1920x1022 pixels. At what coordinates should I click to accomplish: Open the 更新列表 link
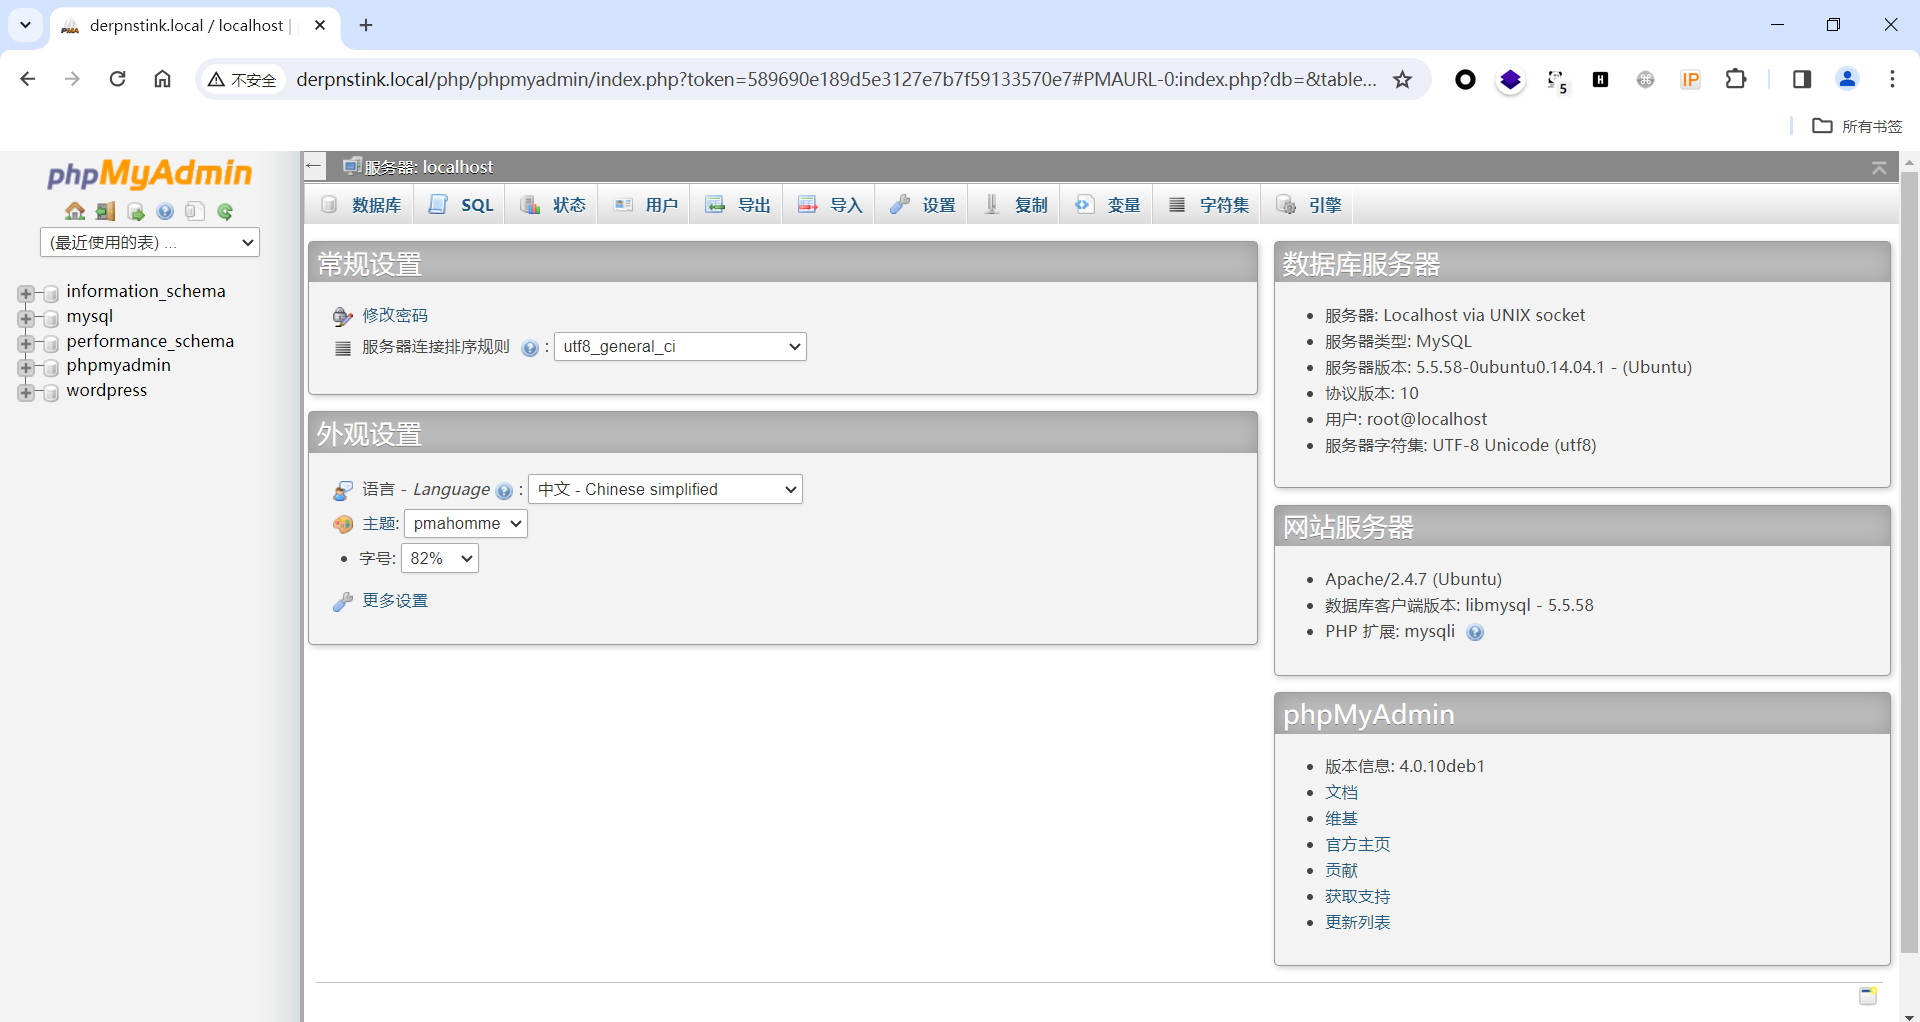coord(1357,922)
